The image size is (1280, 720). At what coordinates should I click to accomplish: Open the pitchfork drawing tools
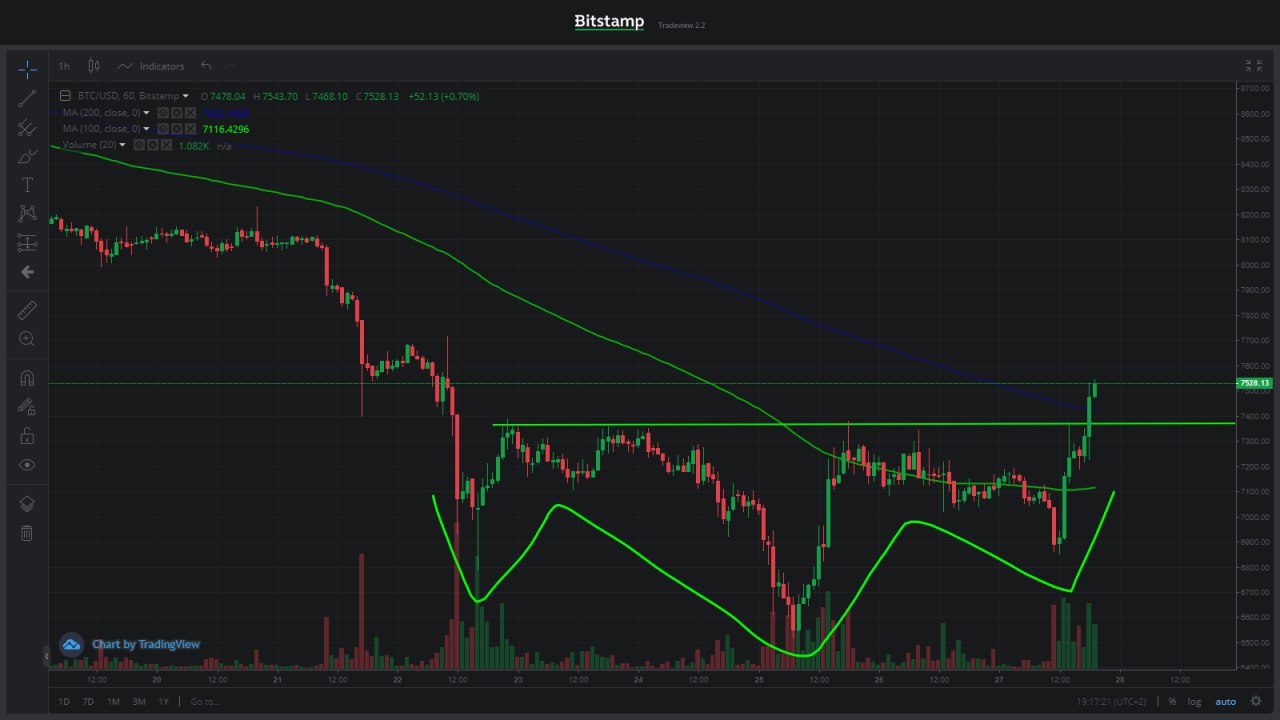(27, 127)
